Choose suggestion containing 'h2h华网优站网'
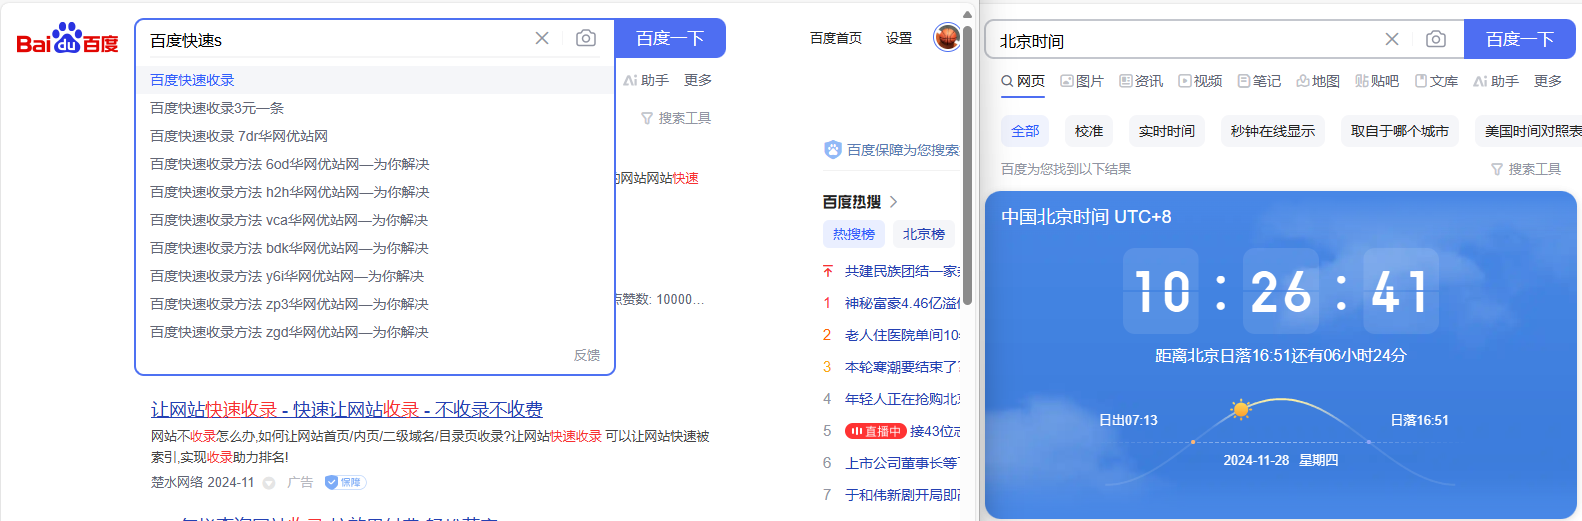 [x=375, y=192]
